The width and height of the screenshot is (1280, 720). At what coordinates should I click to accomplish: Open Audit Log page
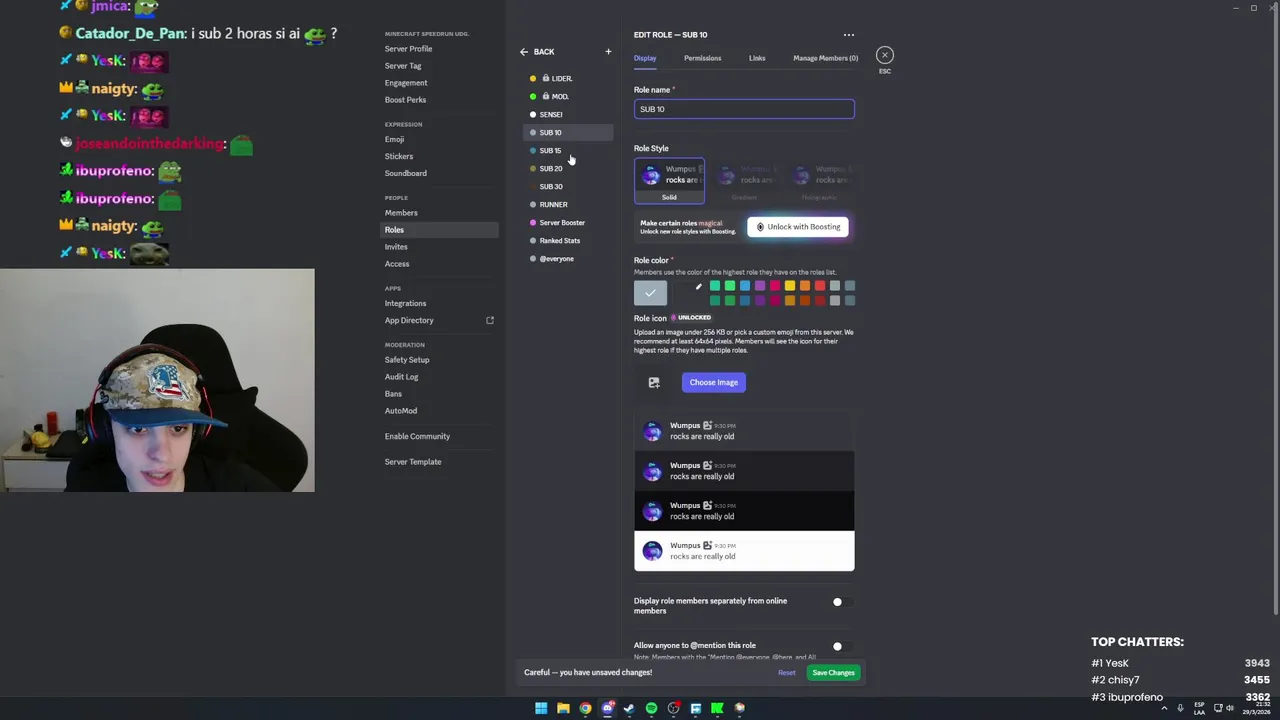(401, 377)
